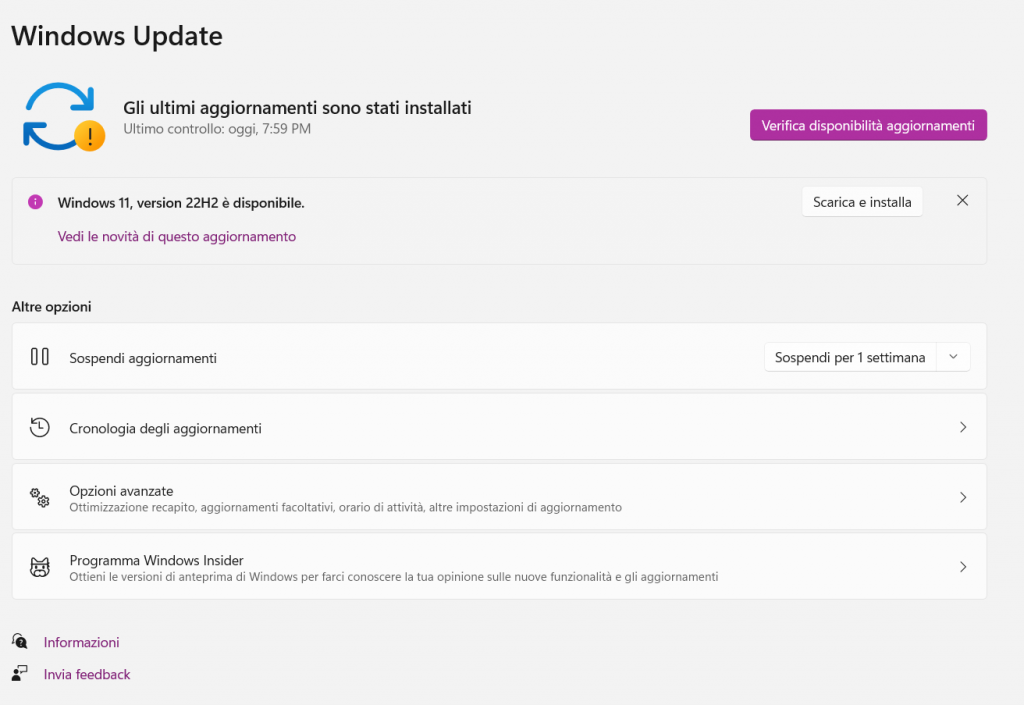Screen dimensions: 1024x705
Task: Click Sospendi per 1 settimana button
Action: click(850, 357)
